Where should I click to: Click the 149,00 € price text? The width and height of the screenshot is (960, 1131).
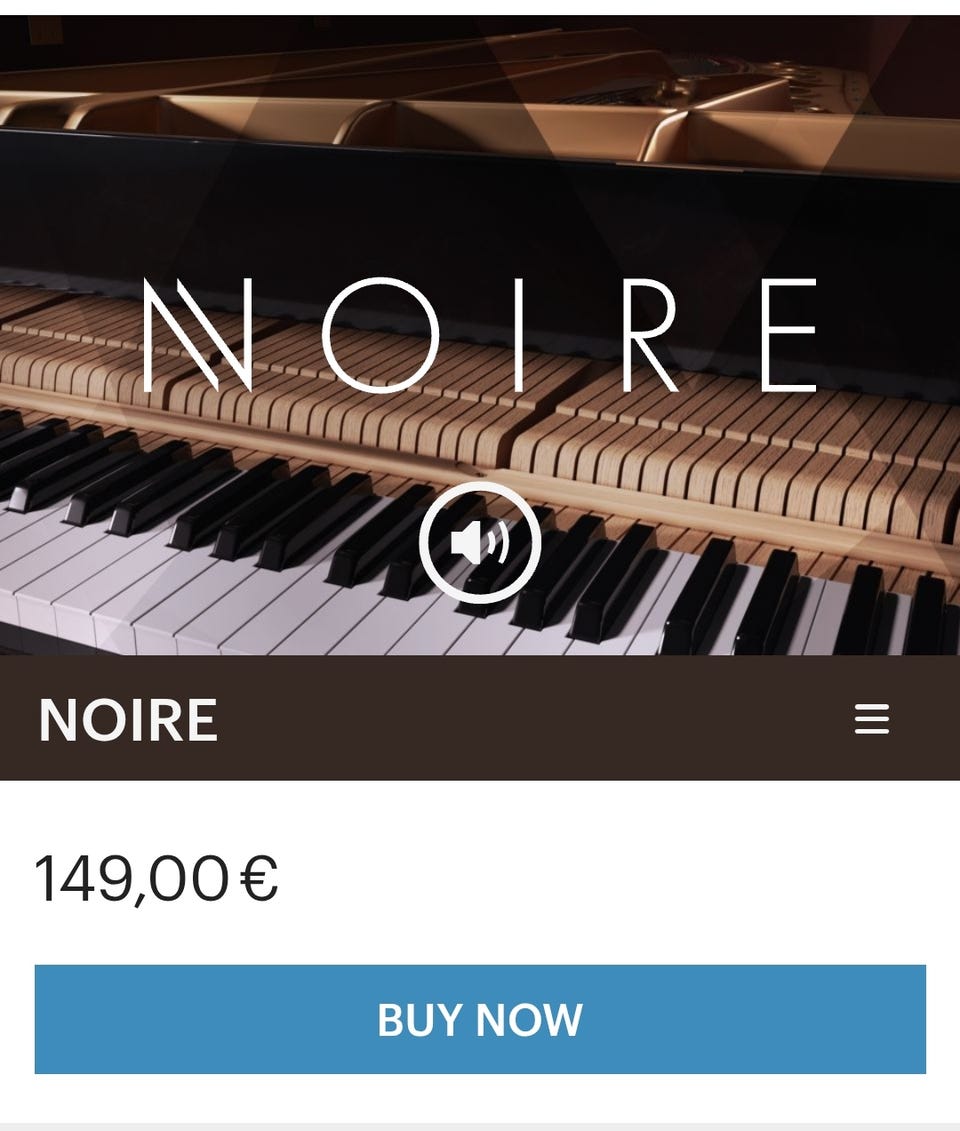[156, 879]
